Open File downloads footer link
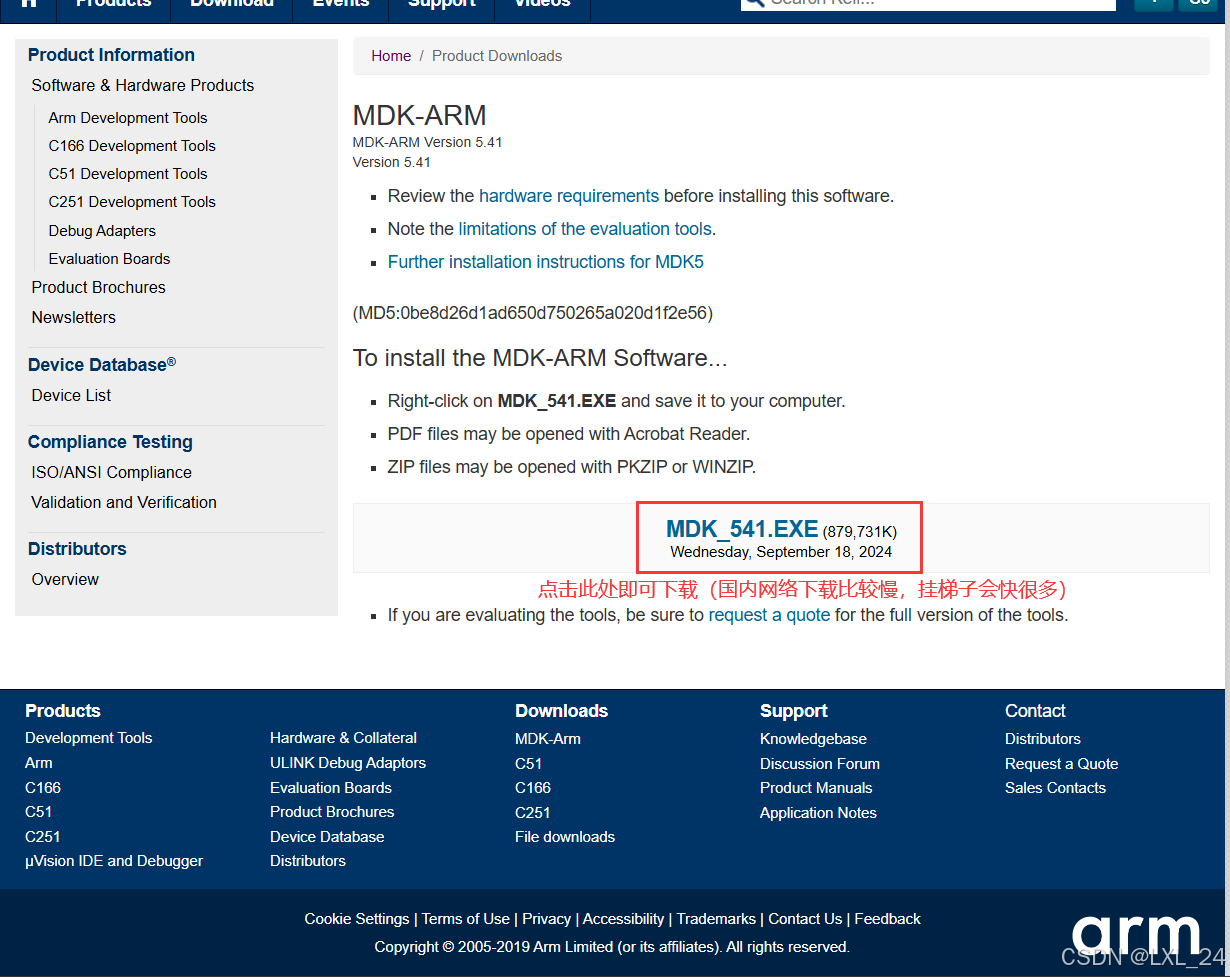The height and width of the screenshot is (977, 1230). coord(565,837)
